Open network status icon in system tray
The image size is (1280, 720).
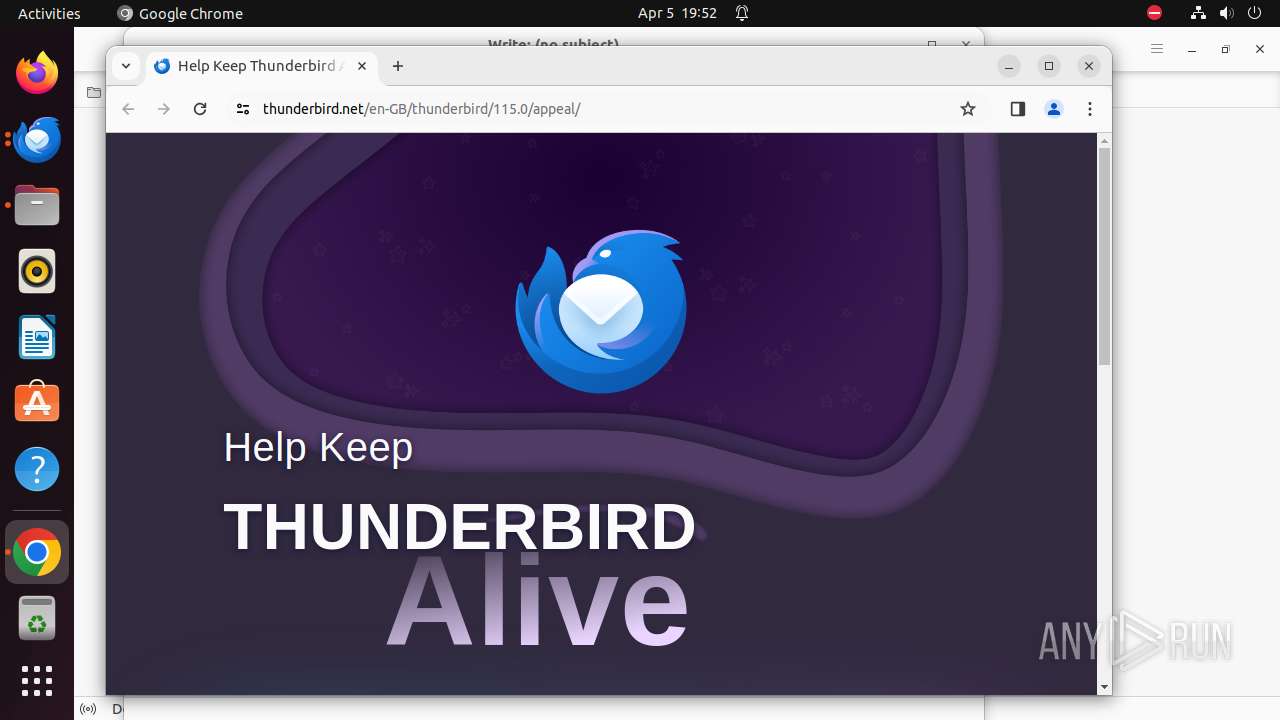[1198, 13]
